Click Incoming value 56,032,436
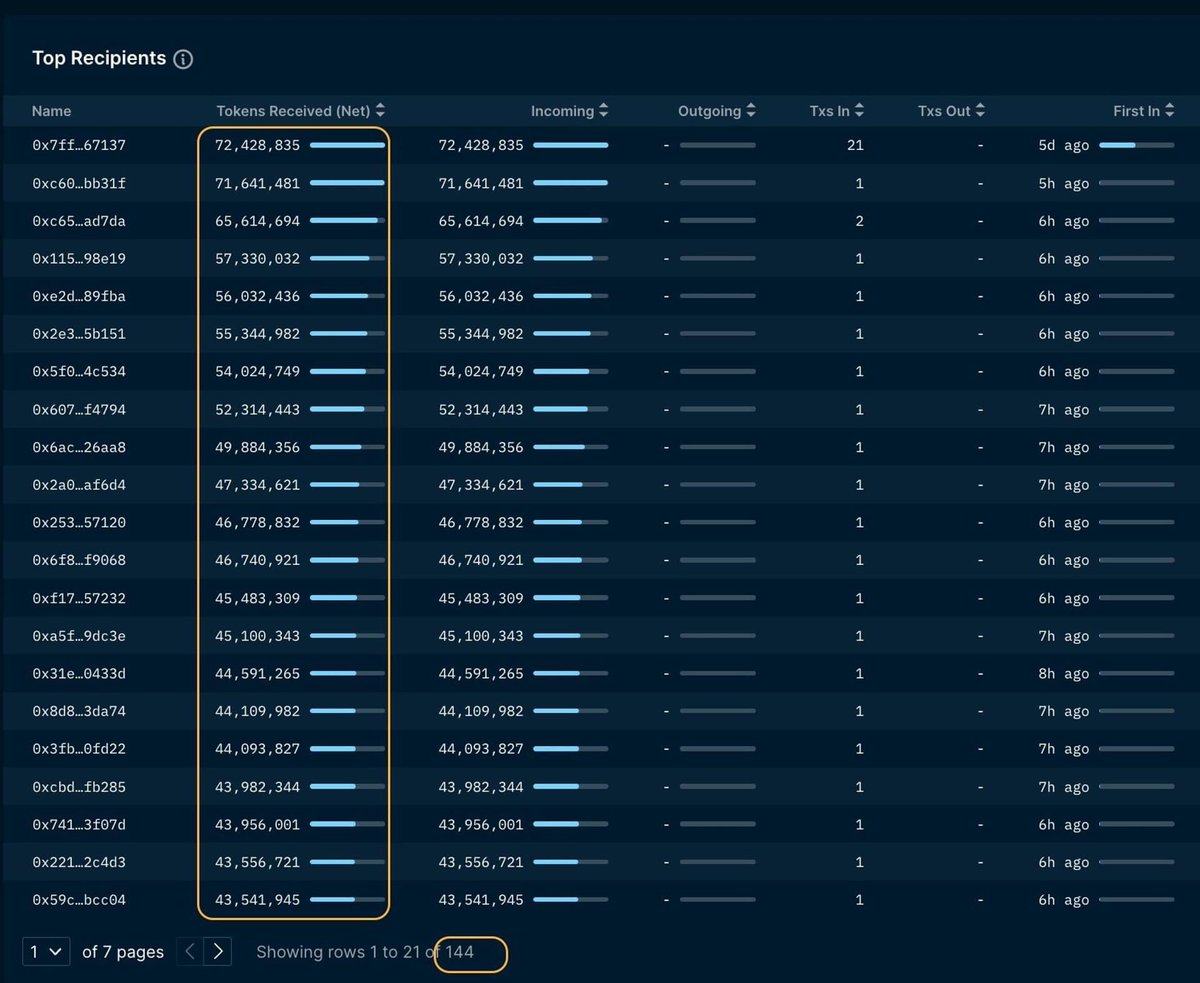 481,296
